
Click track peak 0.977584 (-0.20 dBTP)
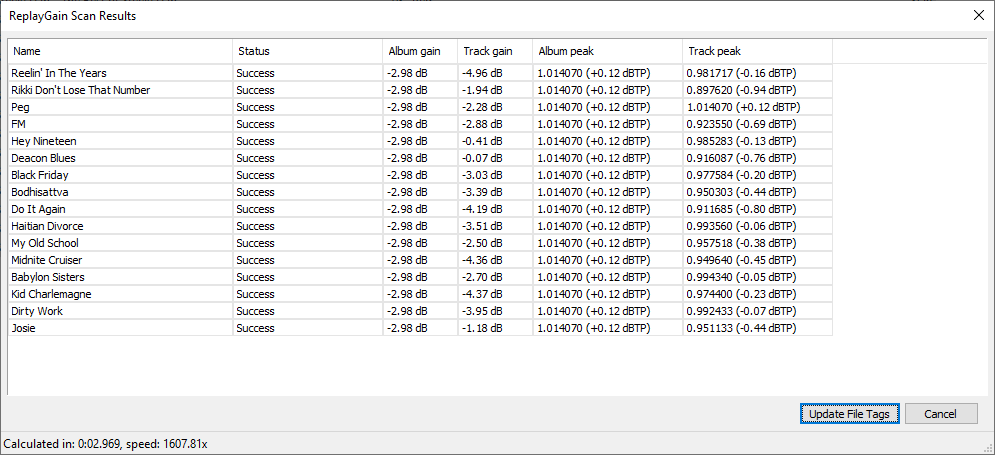(741, 175)
